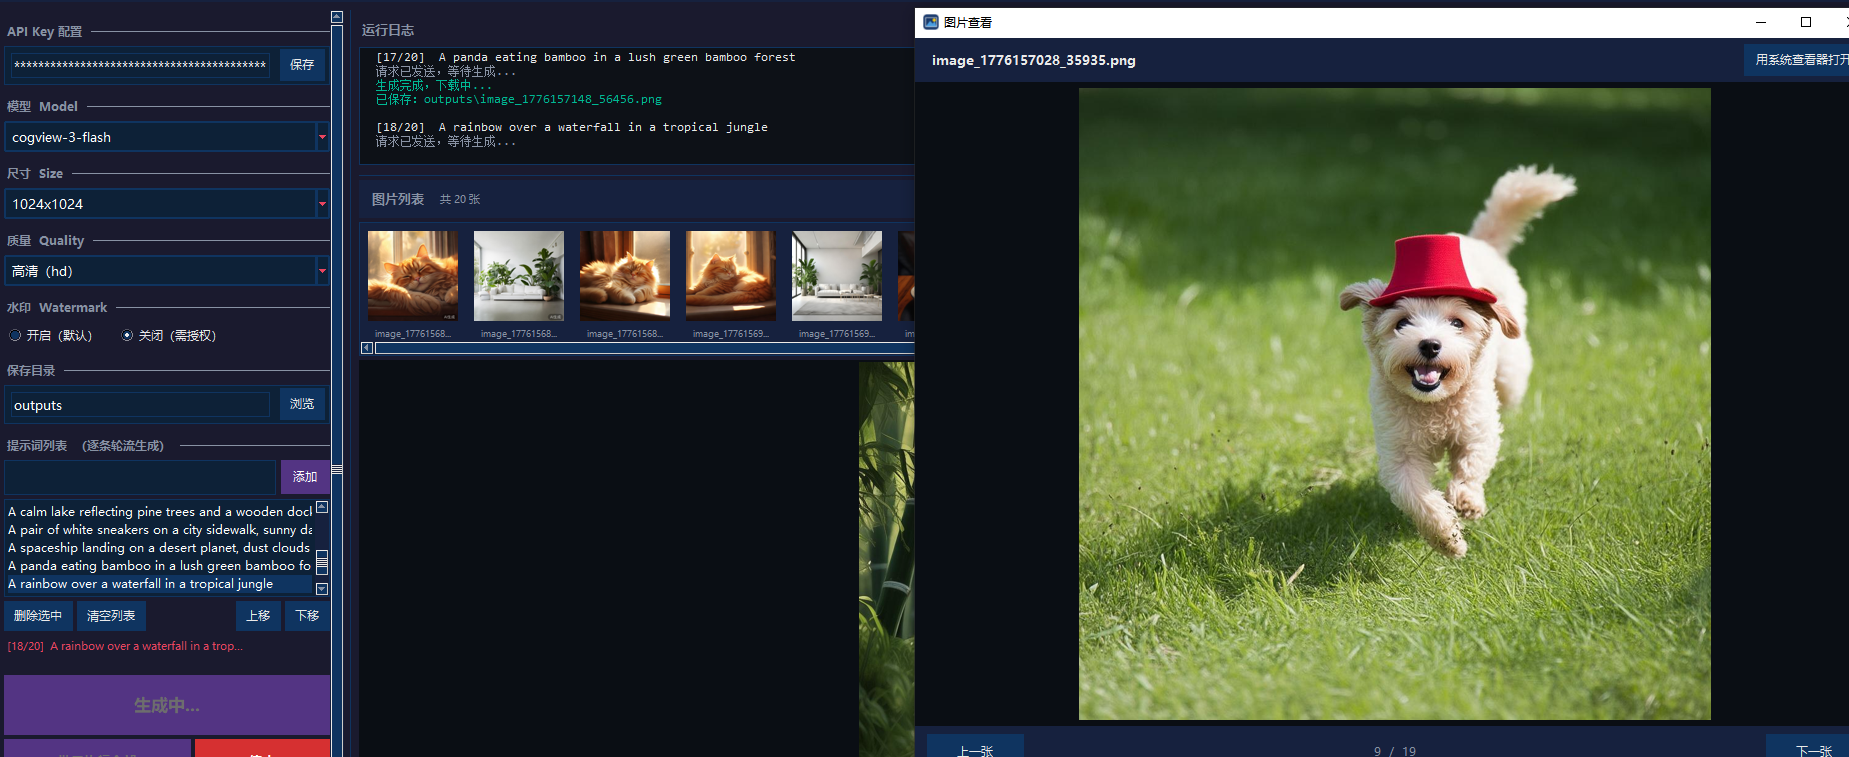Open first orange cat thumbnail

[x=412, y=276]
